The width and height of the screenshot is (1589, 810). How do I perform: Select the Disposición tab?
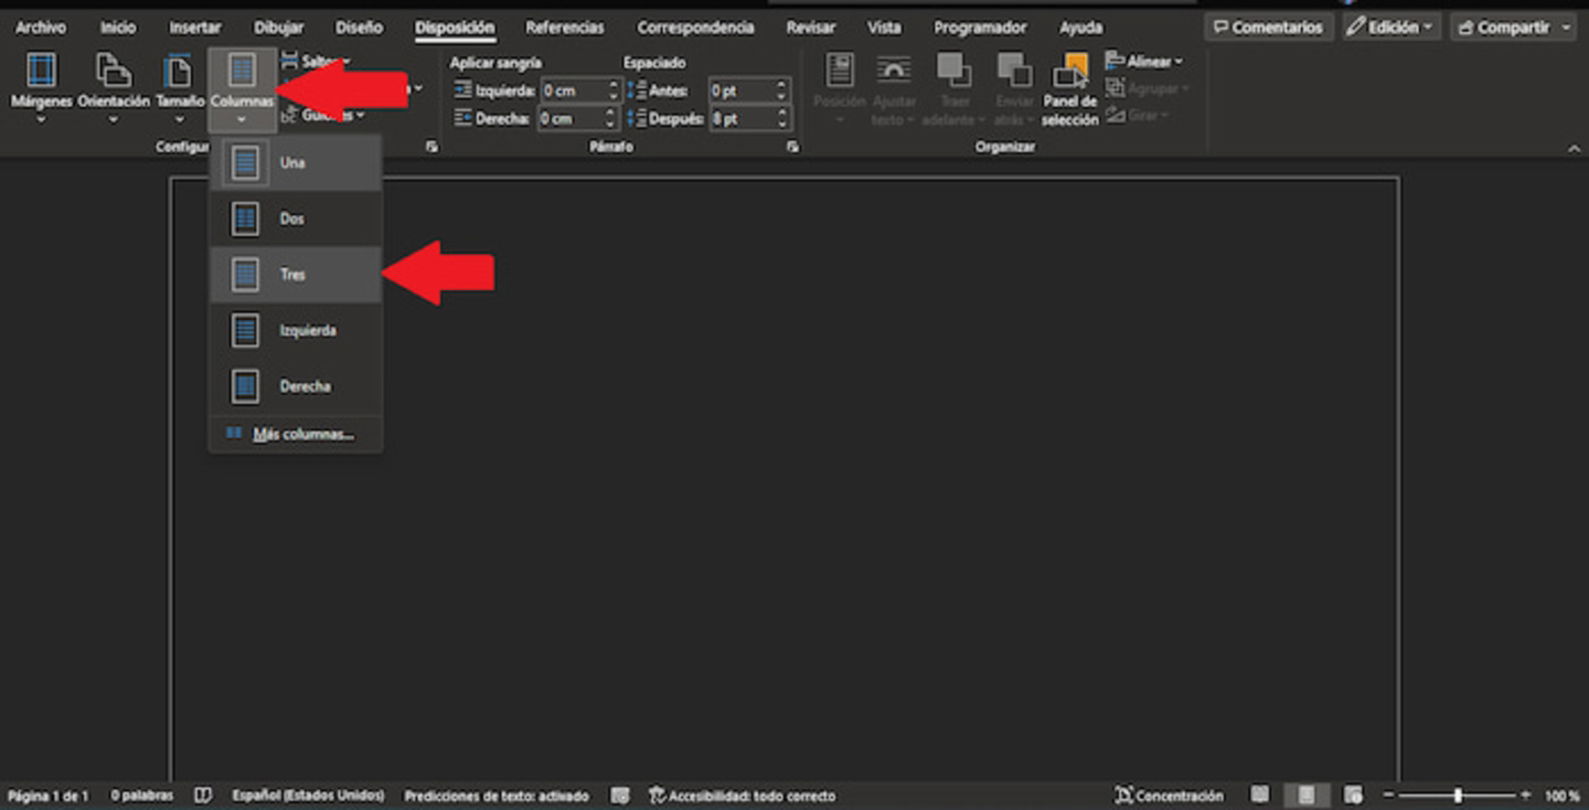[455, 27]
